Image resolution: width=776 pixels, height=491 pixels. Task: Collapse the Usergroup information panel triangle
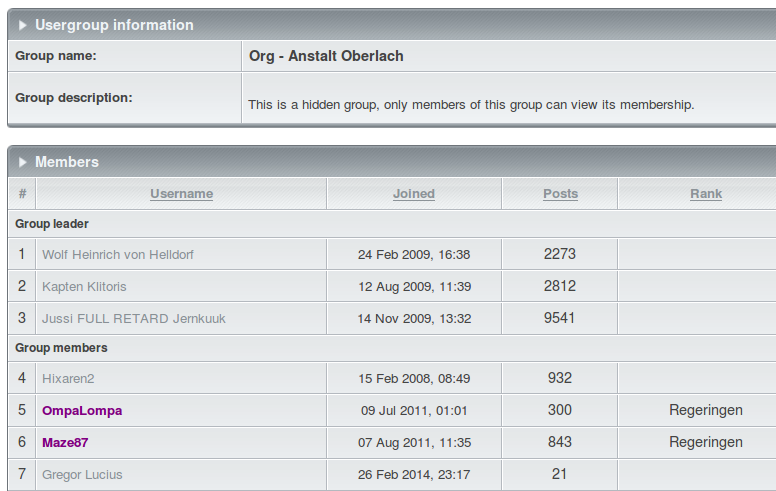22,25
